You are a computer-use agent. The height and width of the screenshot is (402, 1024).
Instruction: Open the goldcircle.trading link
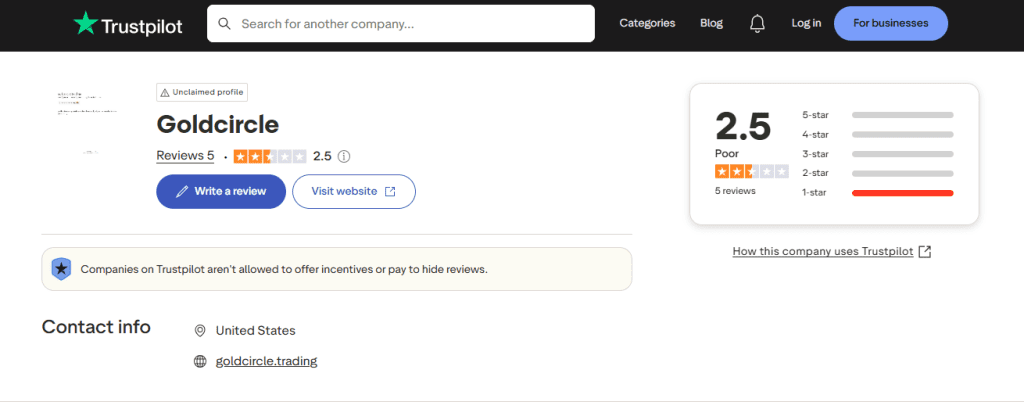click(266, 361)
